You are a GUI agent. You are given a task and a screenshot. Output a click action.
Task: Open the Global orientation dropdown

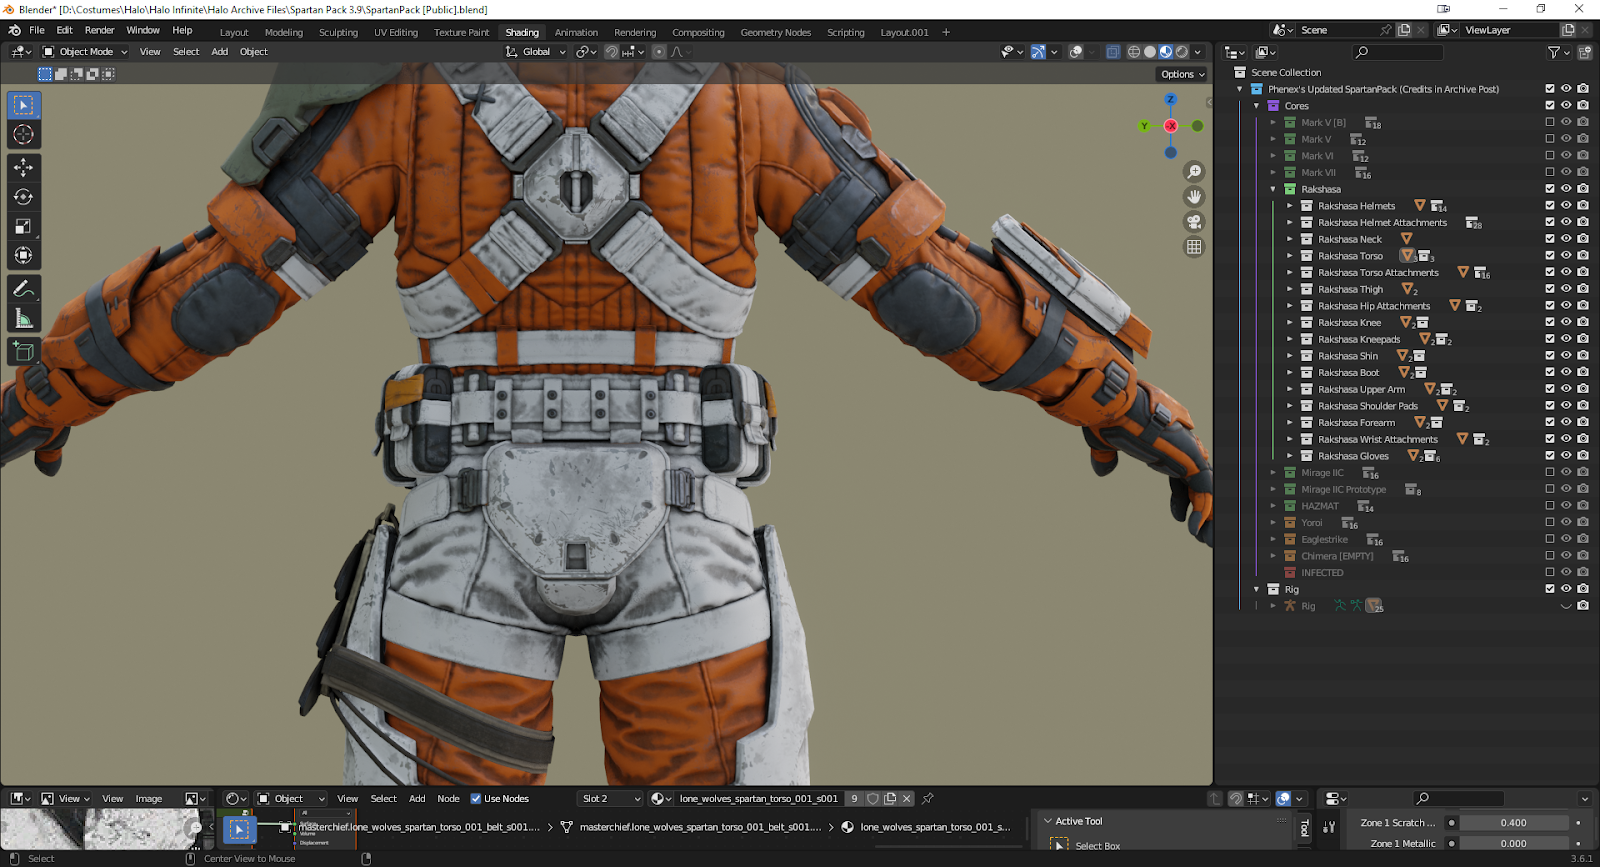(x=536, y=52)
